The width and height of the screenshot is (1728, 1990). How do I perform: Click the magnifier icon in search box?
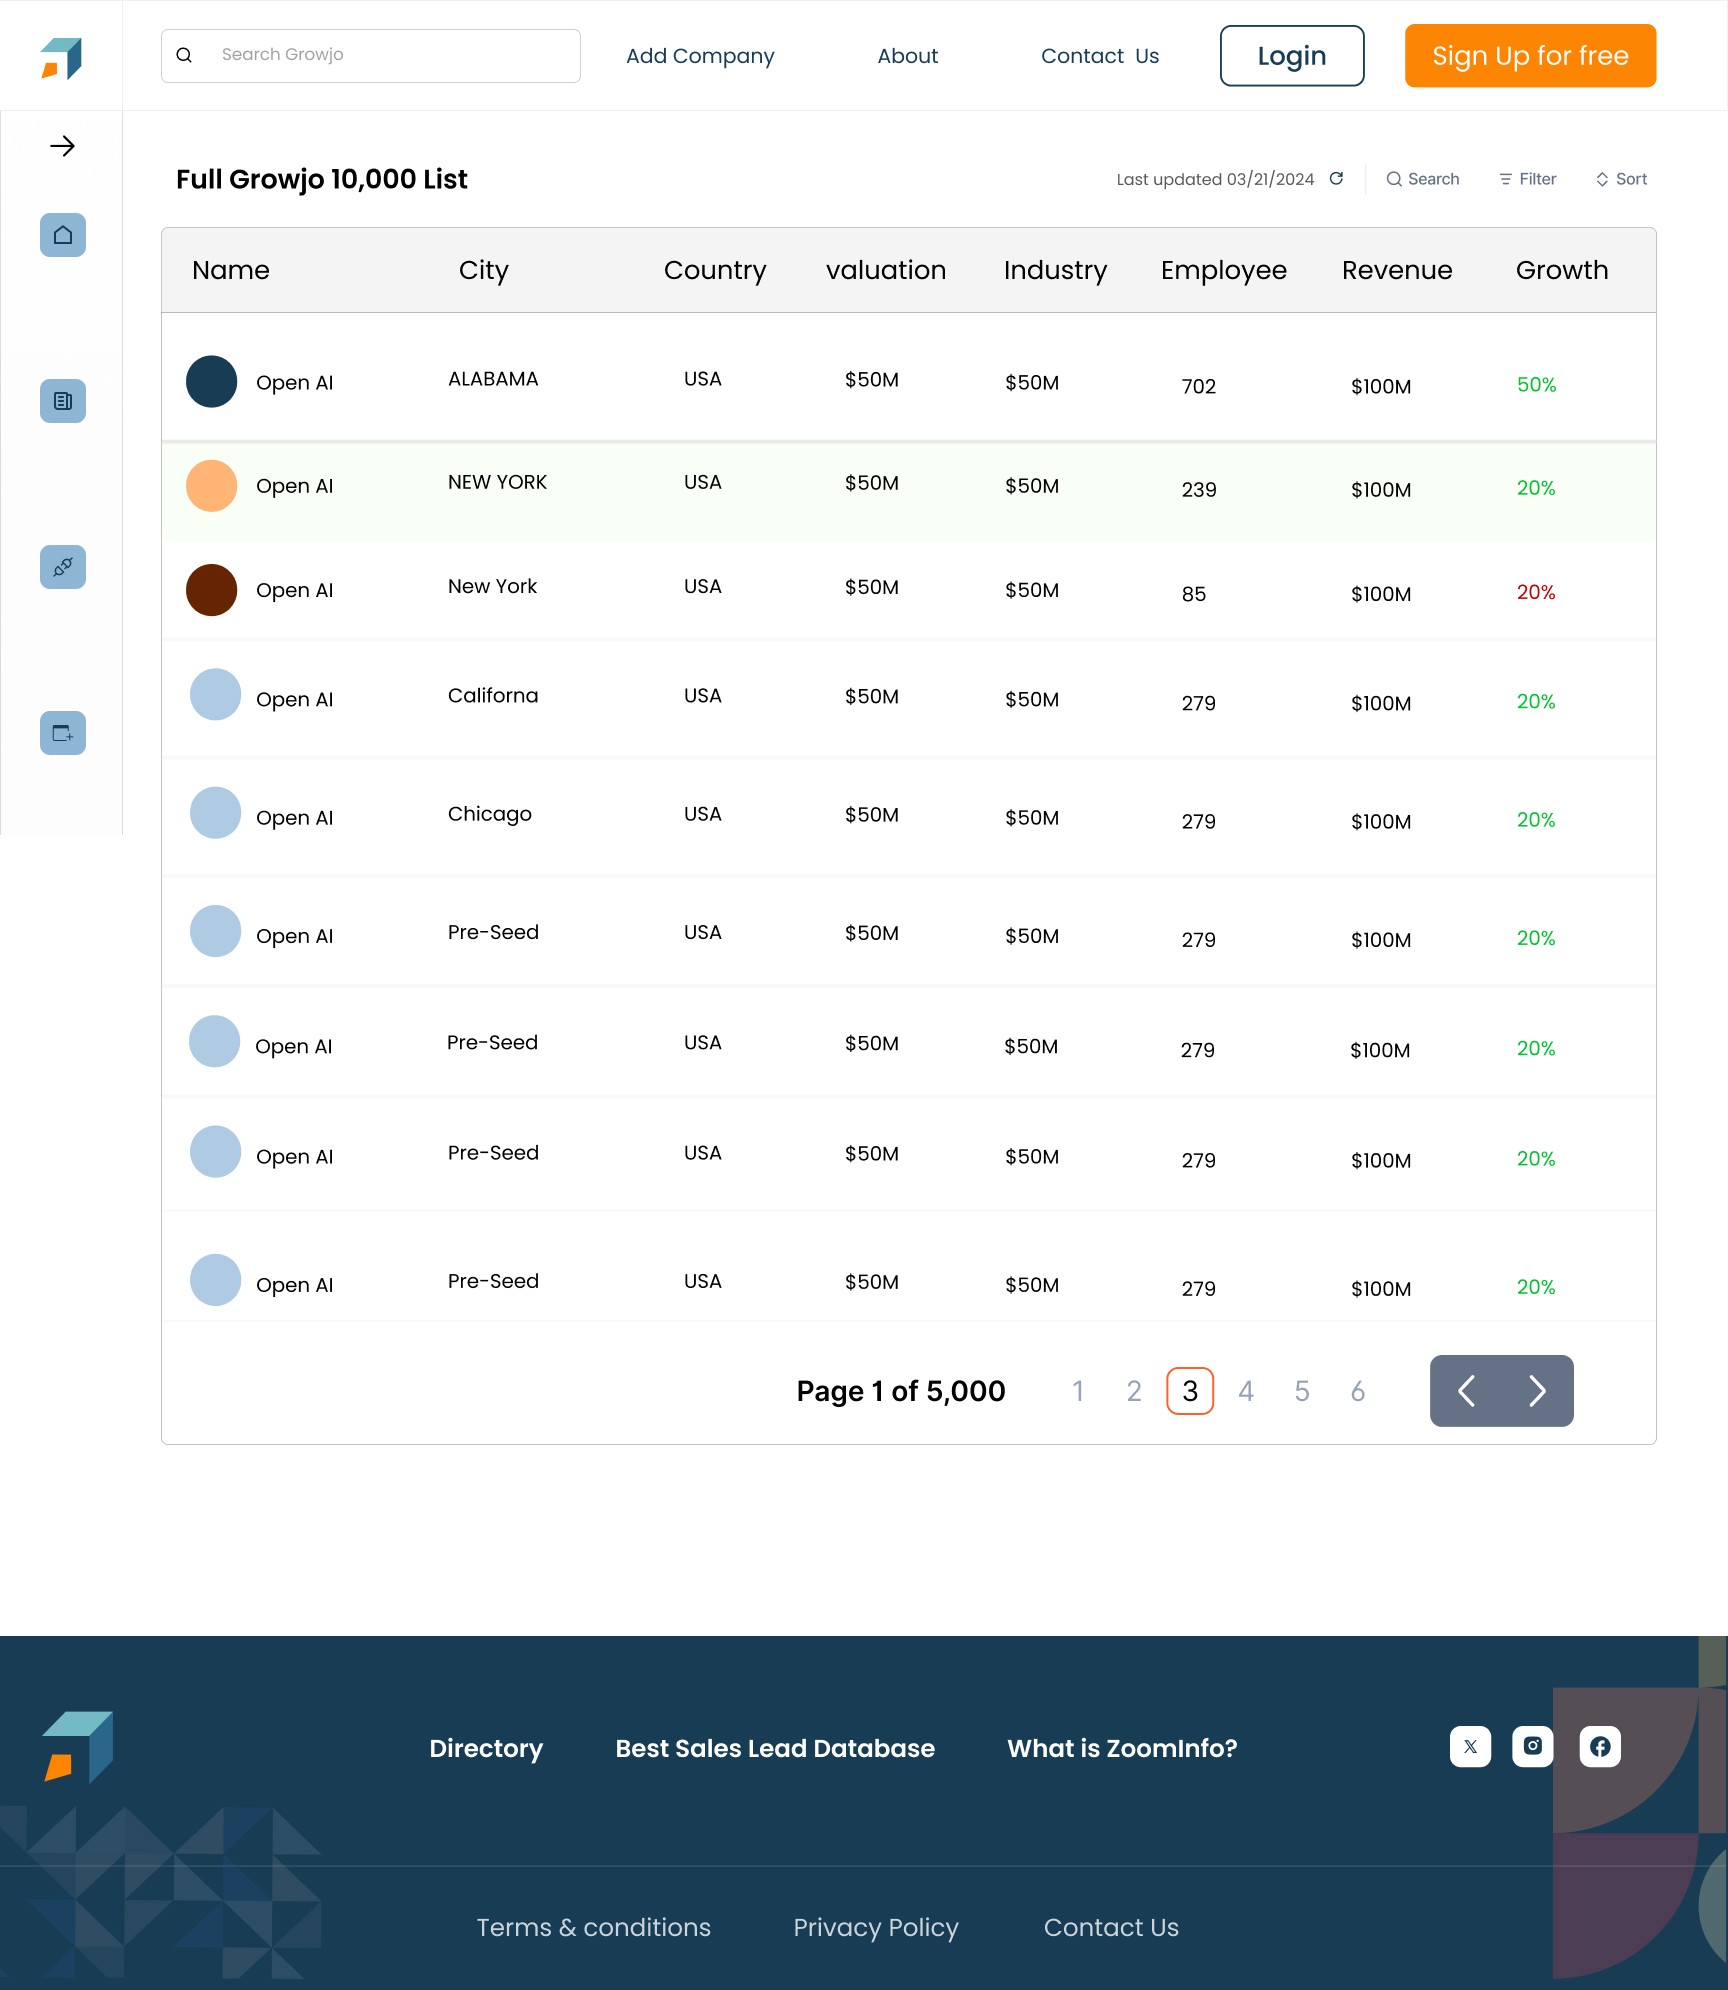point(184,55)
